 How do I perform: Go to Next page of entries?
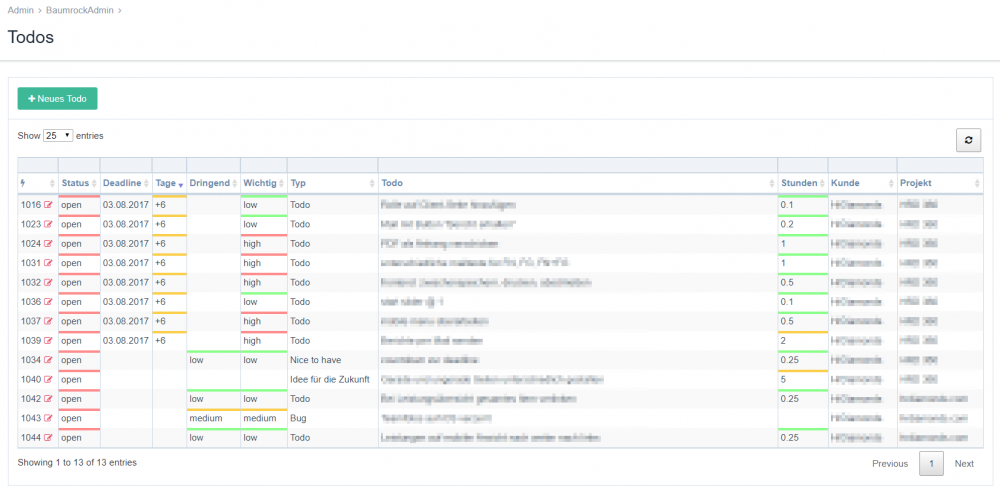(963, 464)
